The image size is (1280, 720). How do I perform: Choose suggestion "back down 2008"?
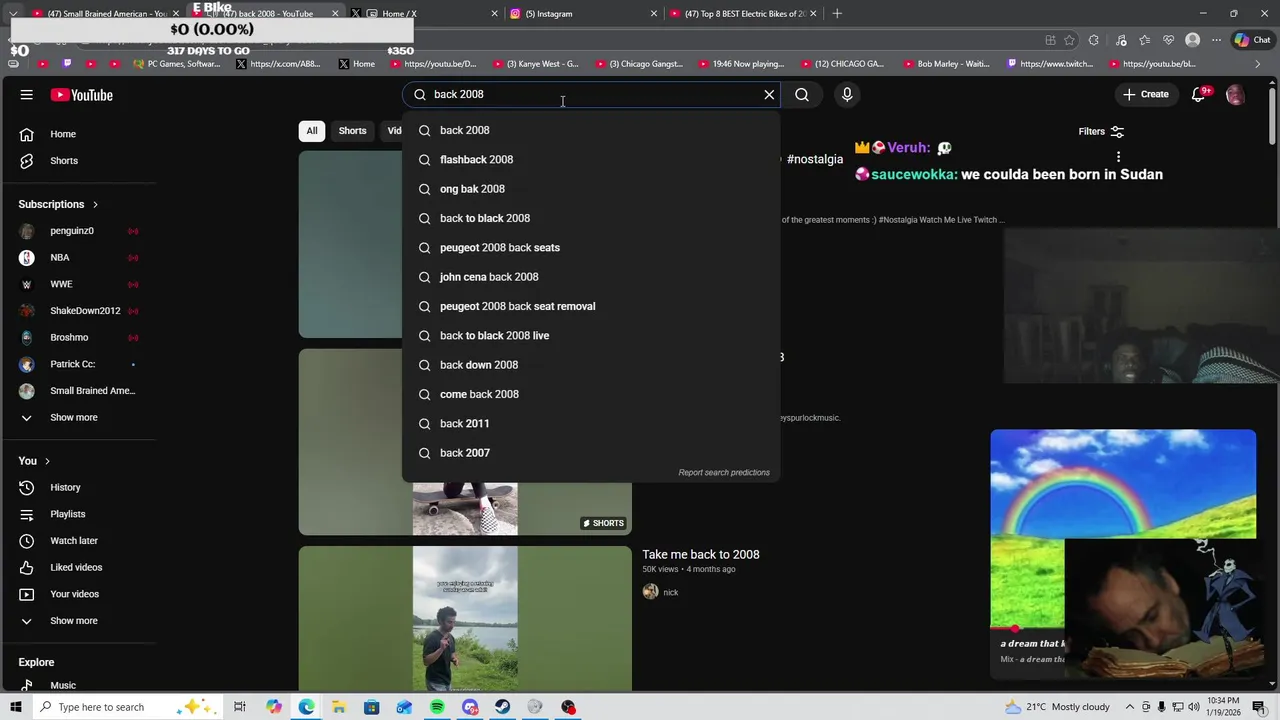click(590, 365)
